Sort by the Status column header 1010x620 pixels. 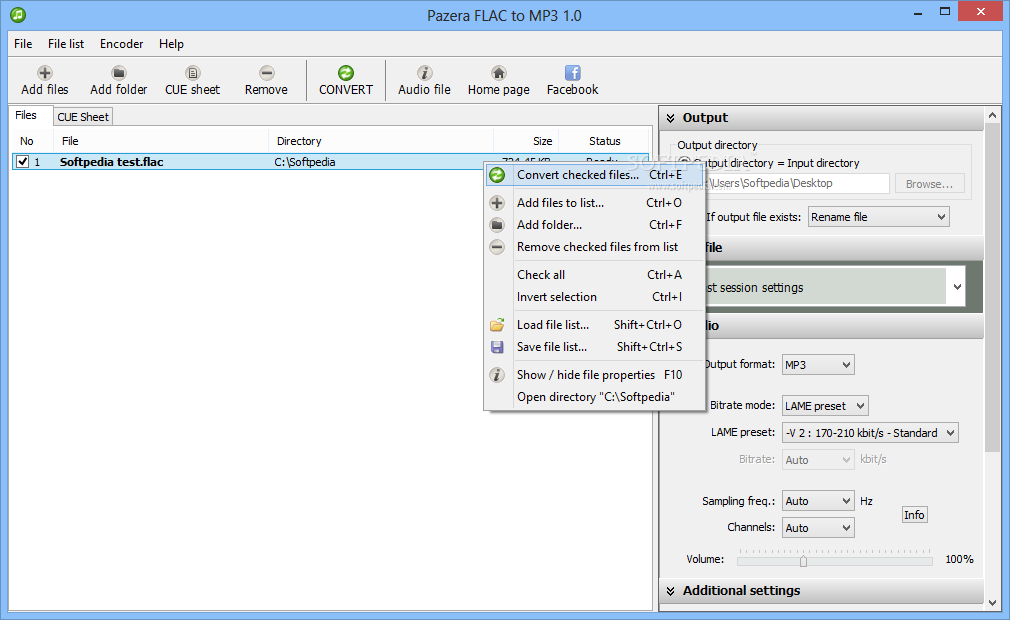pos(604,141)
